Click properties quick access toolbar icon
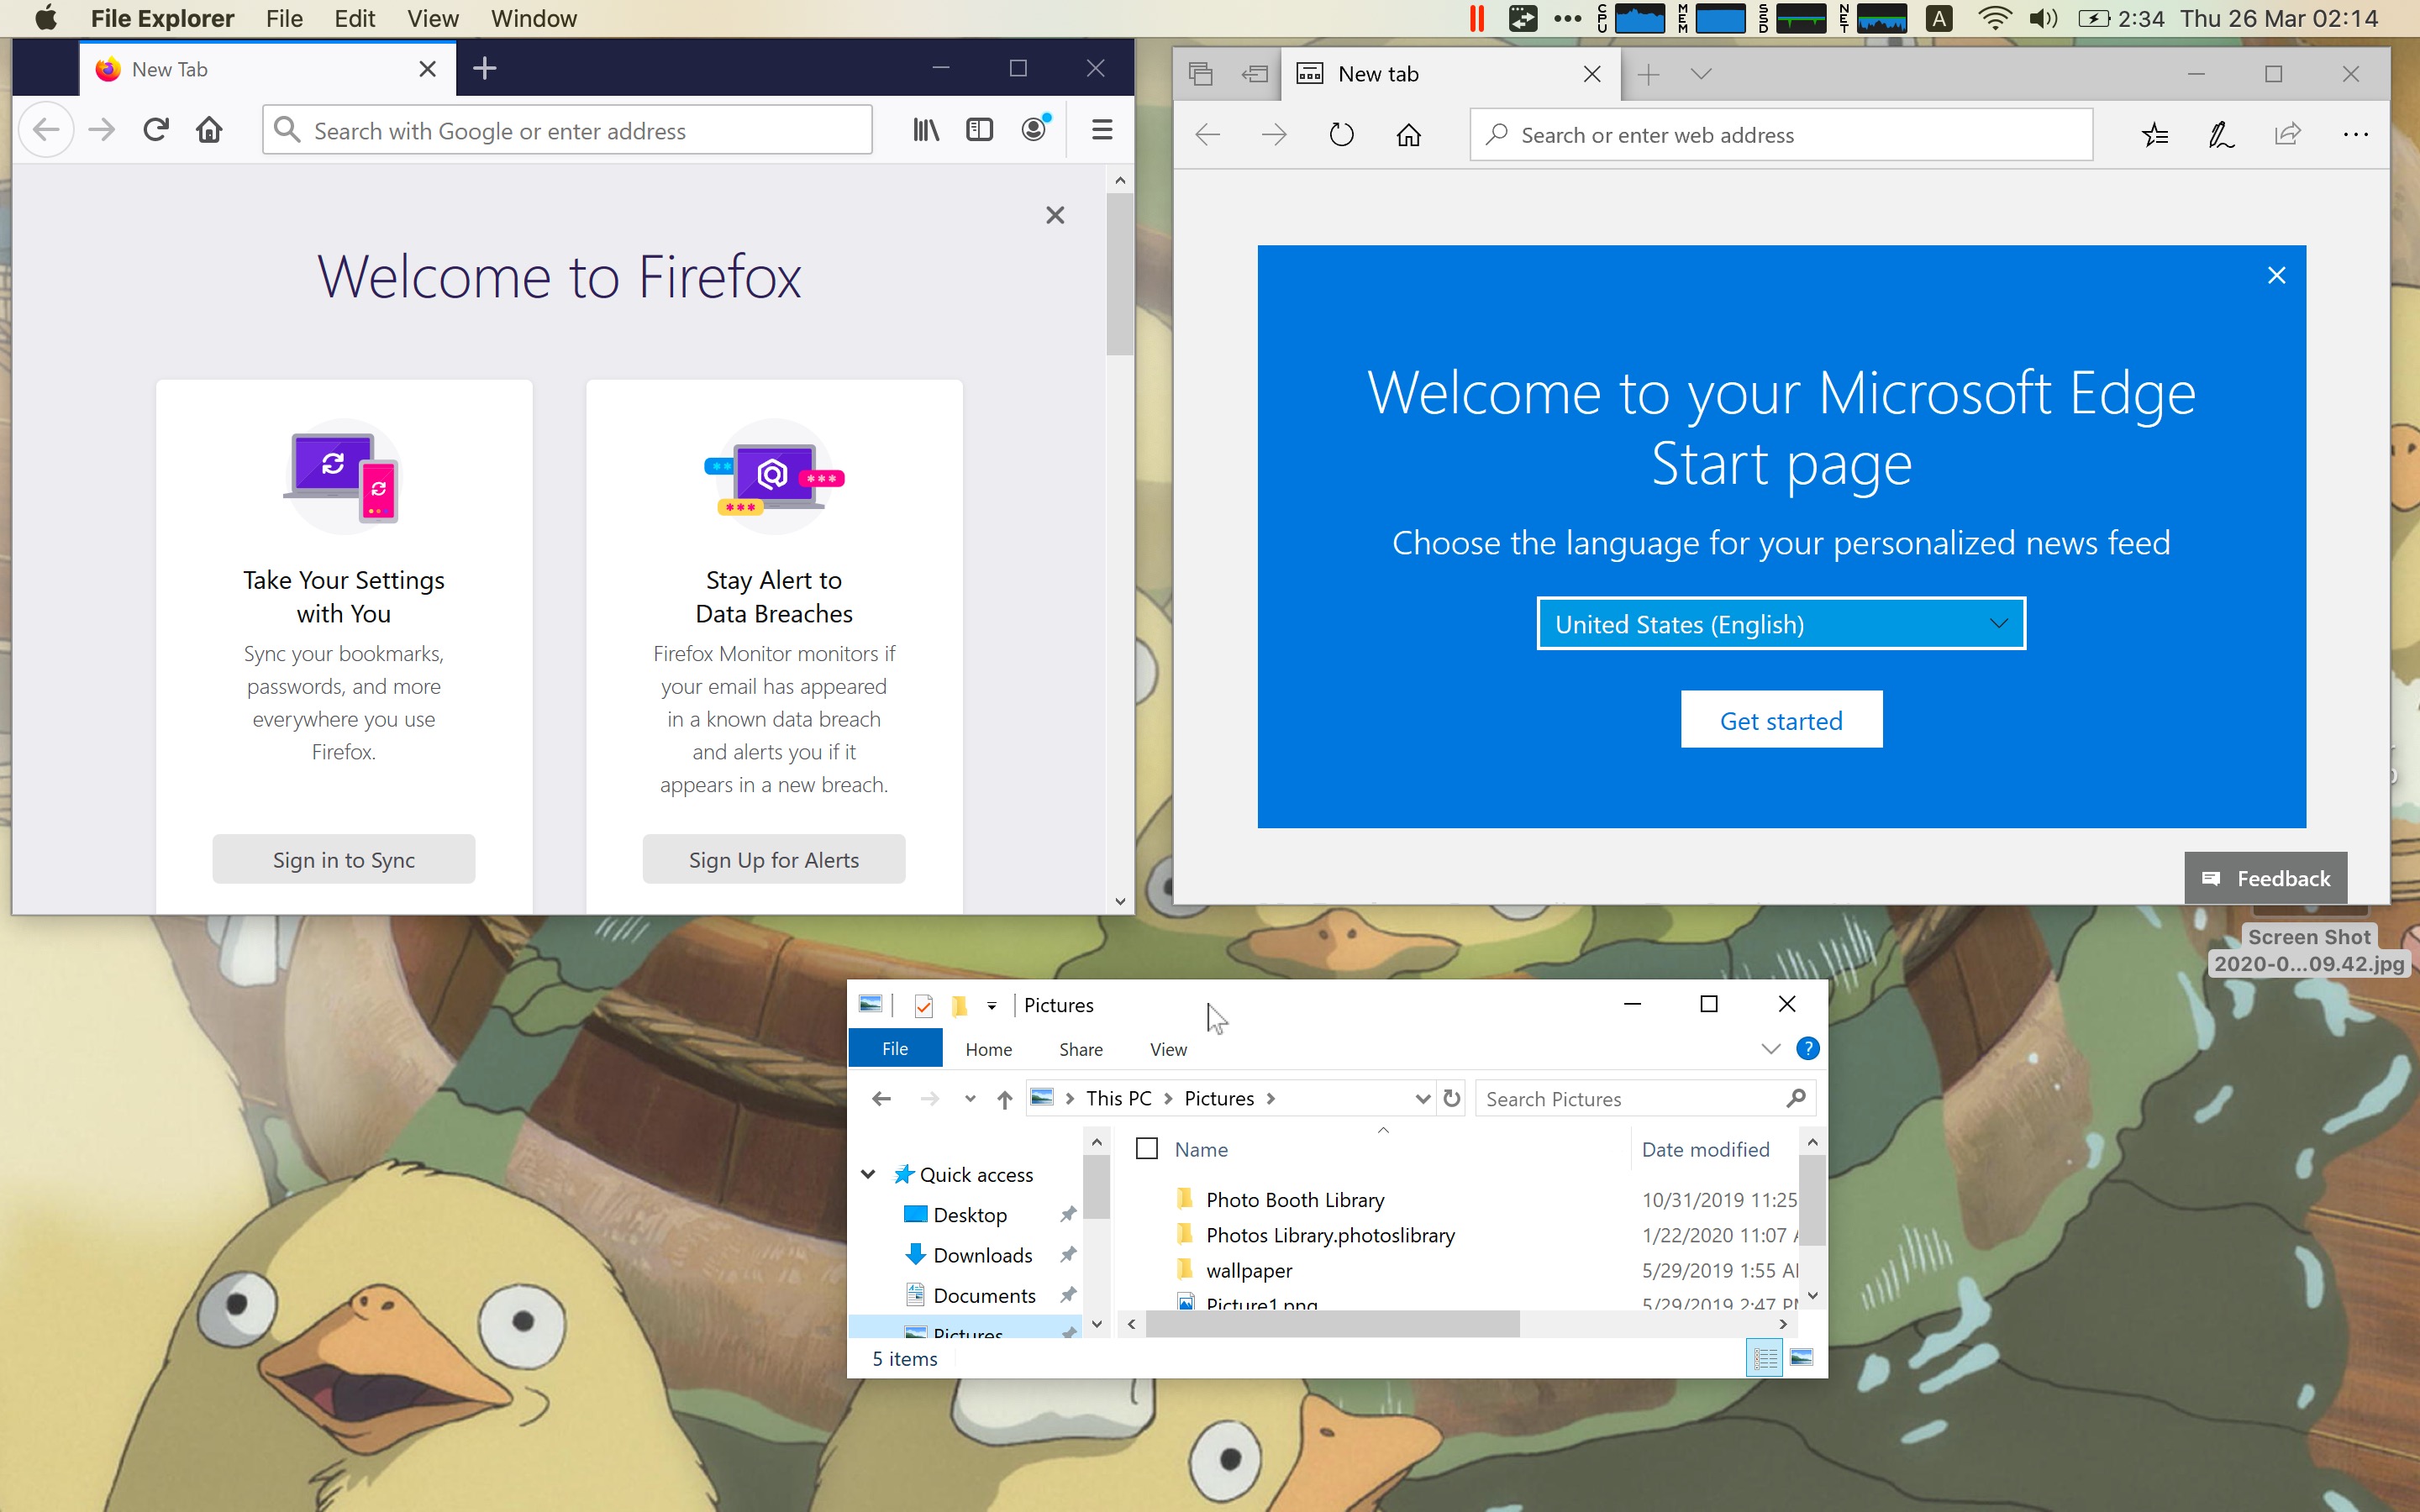 point(923,1005)
